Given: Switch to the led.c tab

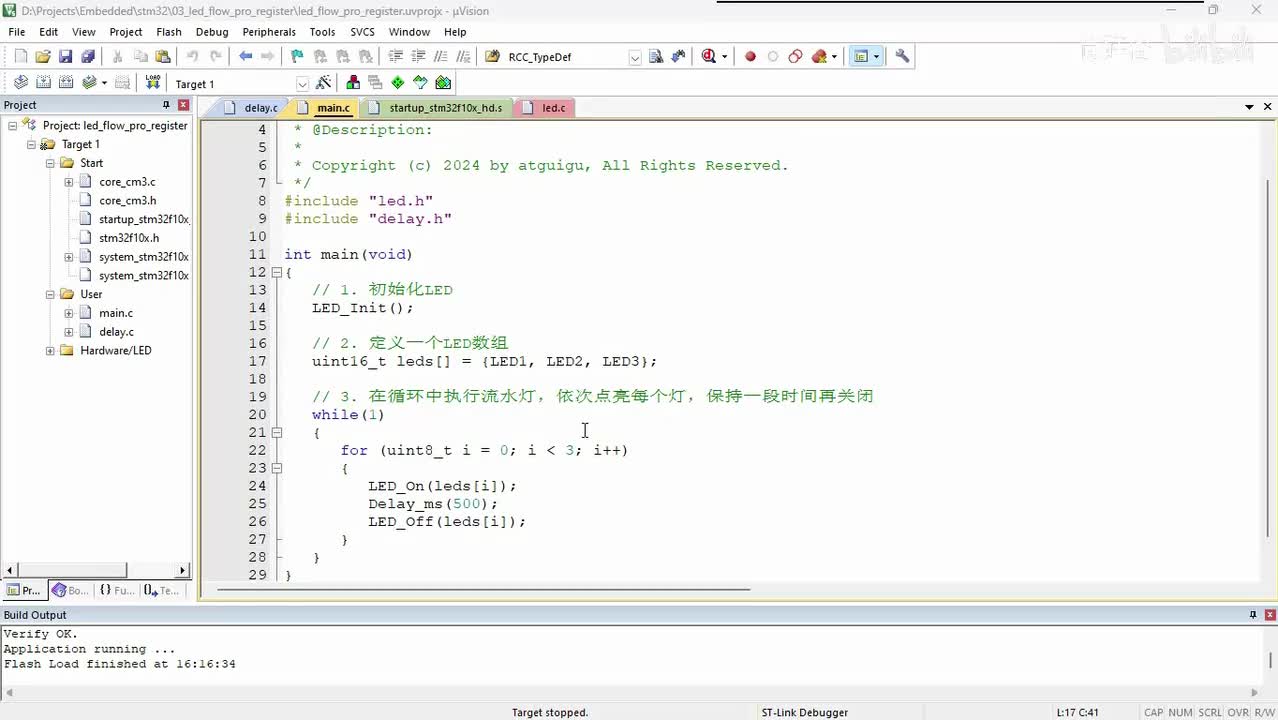Looking at the screenshot, I should (x=553, y=108).
